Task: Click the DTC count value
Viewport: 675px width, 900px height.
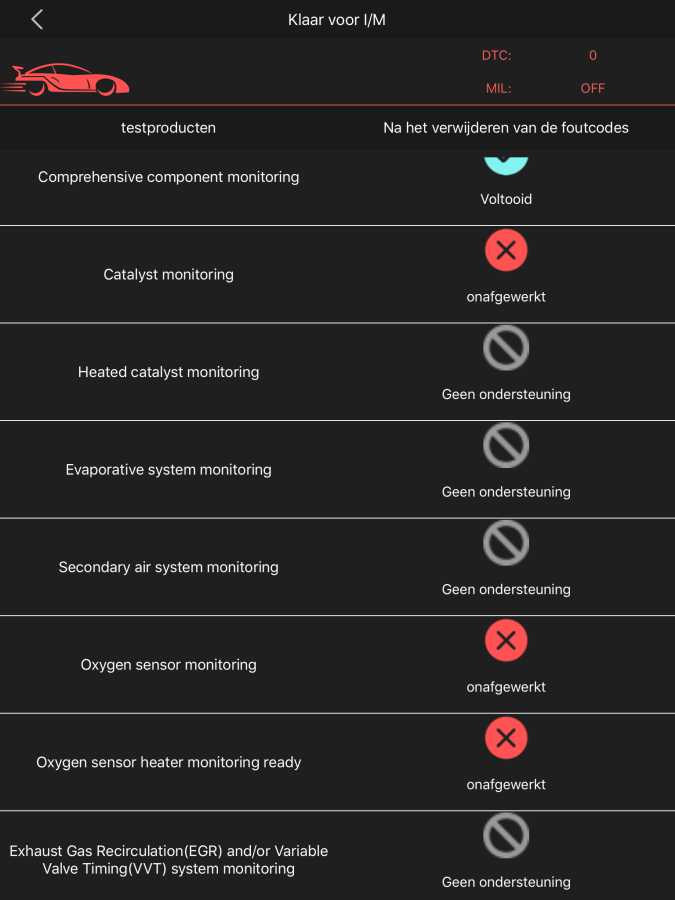Action: pos(593,56)
